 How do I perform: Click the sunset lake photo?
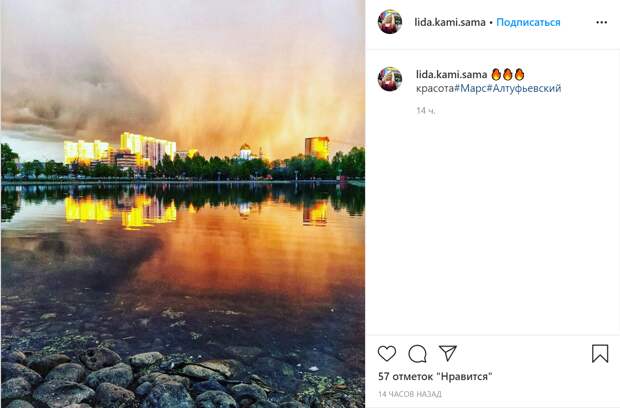tap(183, 204)
